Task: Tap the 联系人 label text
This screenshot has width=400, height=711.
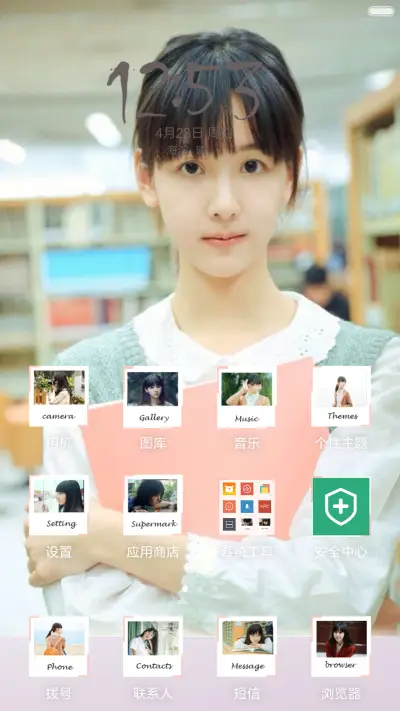Action: click(x=153, y=693)
